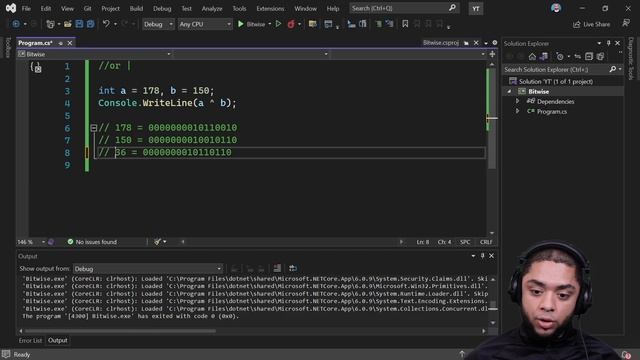
Task: Open the Toolbox side tab
Action: 8,48
